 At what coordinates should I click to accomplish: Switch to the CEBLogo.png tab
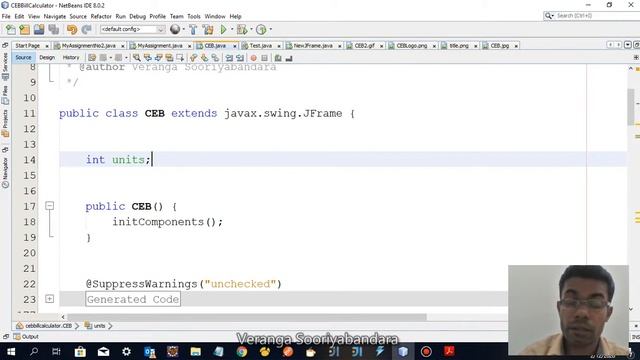(412, 46)
